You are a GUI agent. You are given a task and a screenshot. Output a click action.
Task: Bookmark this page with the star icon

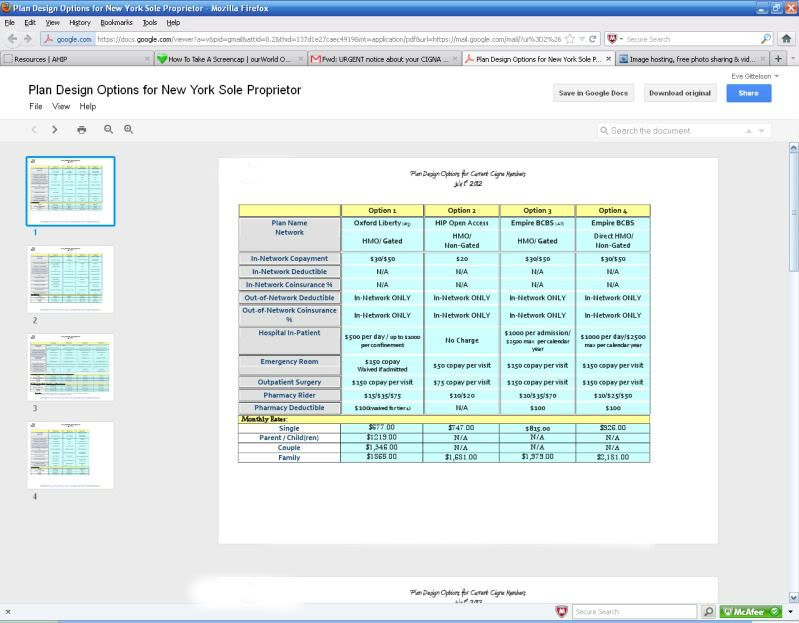click(570, 39)
